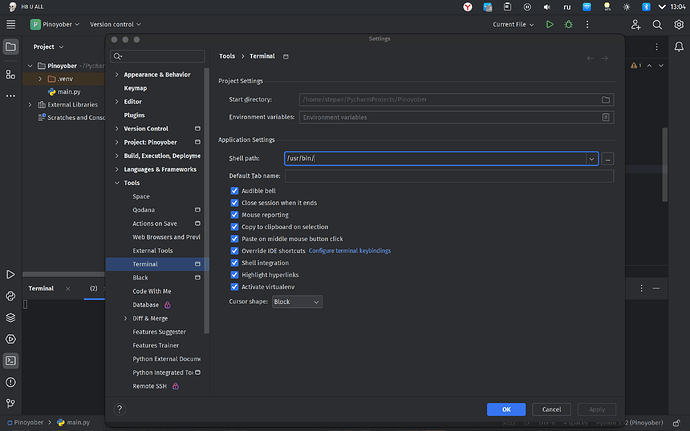Click the settings search field
Image resolution: width=690 pixels, height=431 pixels.
pos(158,56)
